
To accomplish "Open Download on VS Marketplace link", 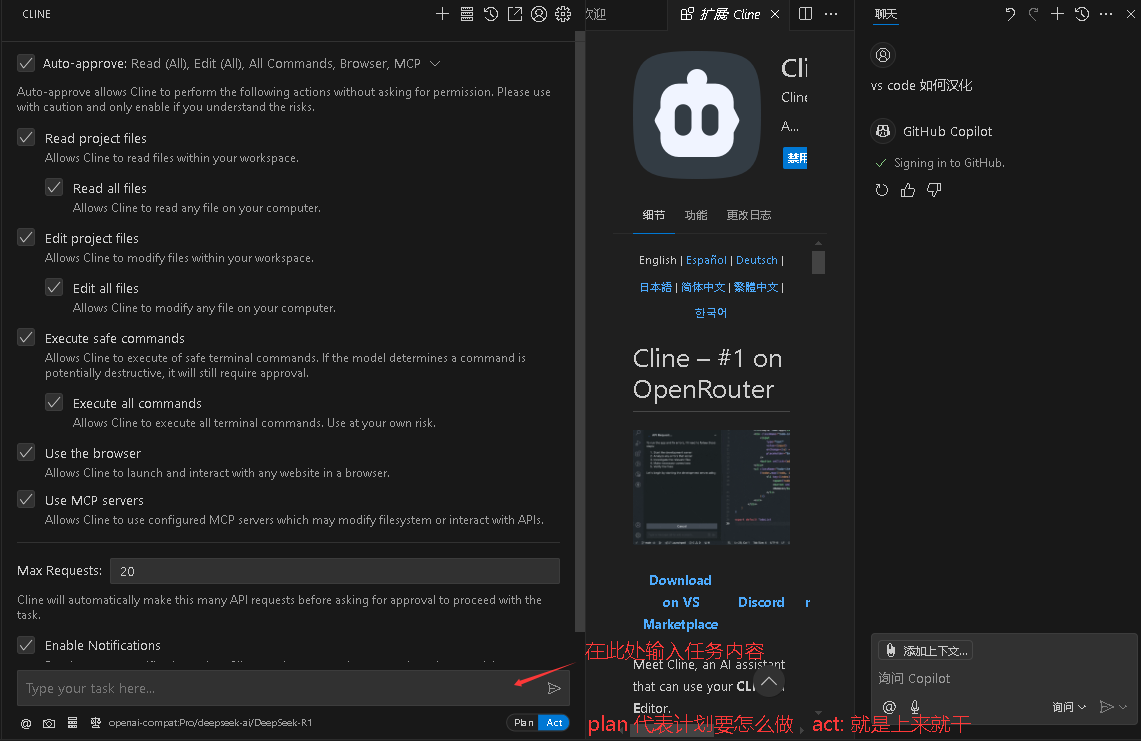I will click(x=680, y=602).
